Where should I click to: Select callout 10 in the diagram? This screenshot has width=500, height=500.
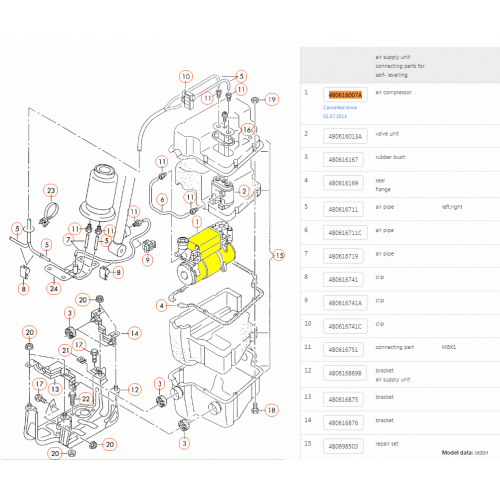186,77
